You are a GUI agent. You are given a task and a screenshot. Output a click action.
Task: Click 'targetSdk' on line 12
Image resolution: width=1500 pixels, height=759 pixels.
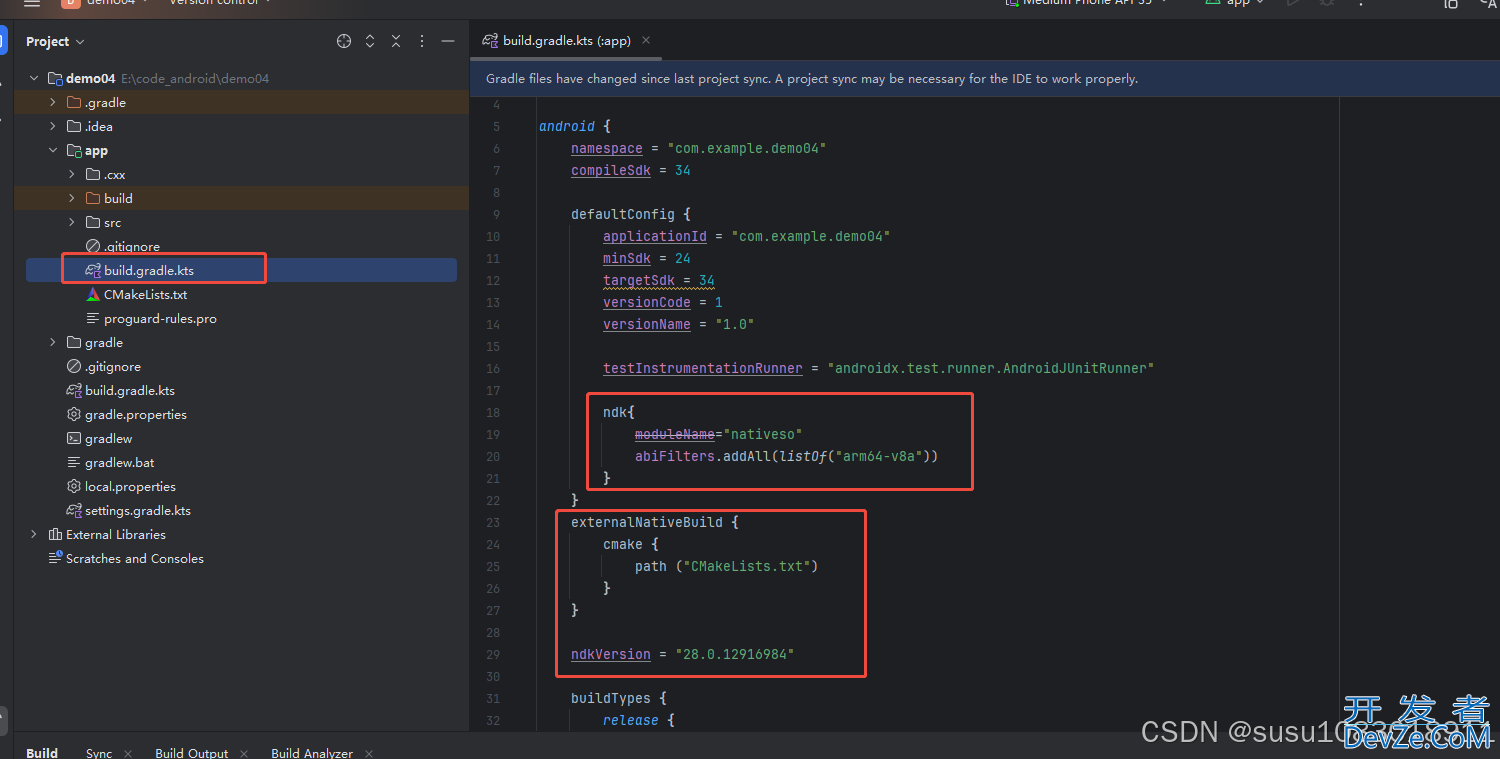(x=639, y=281)
